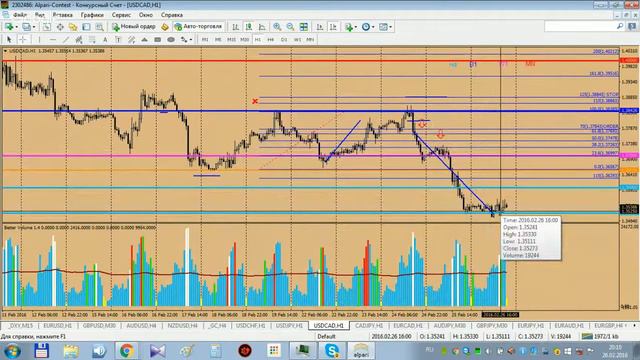Select the text label 'T' tool
640x360 pixels.
pyautogui.click(x=118, y=40)
